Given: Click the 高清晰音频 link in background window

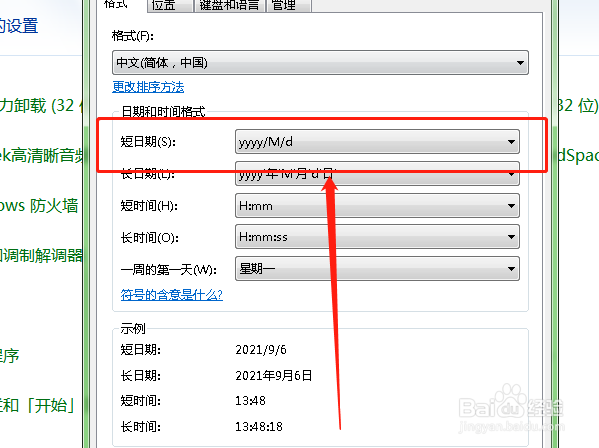Looking at the screenshot, I should pyautogui.click(x=41, y=155).
